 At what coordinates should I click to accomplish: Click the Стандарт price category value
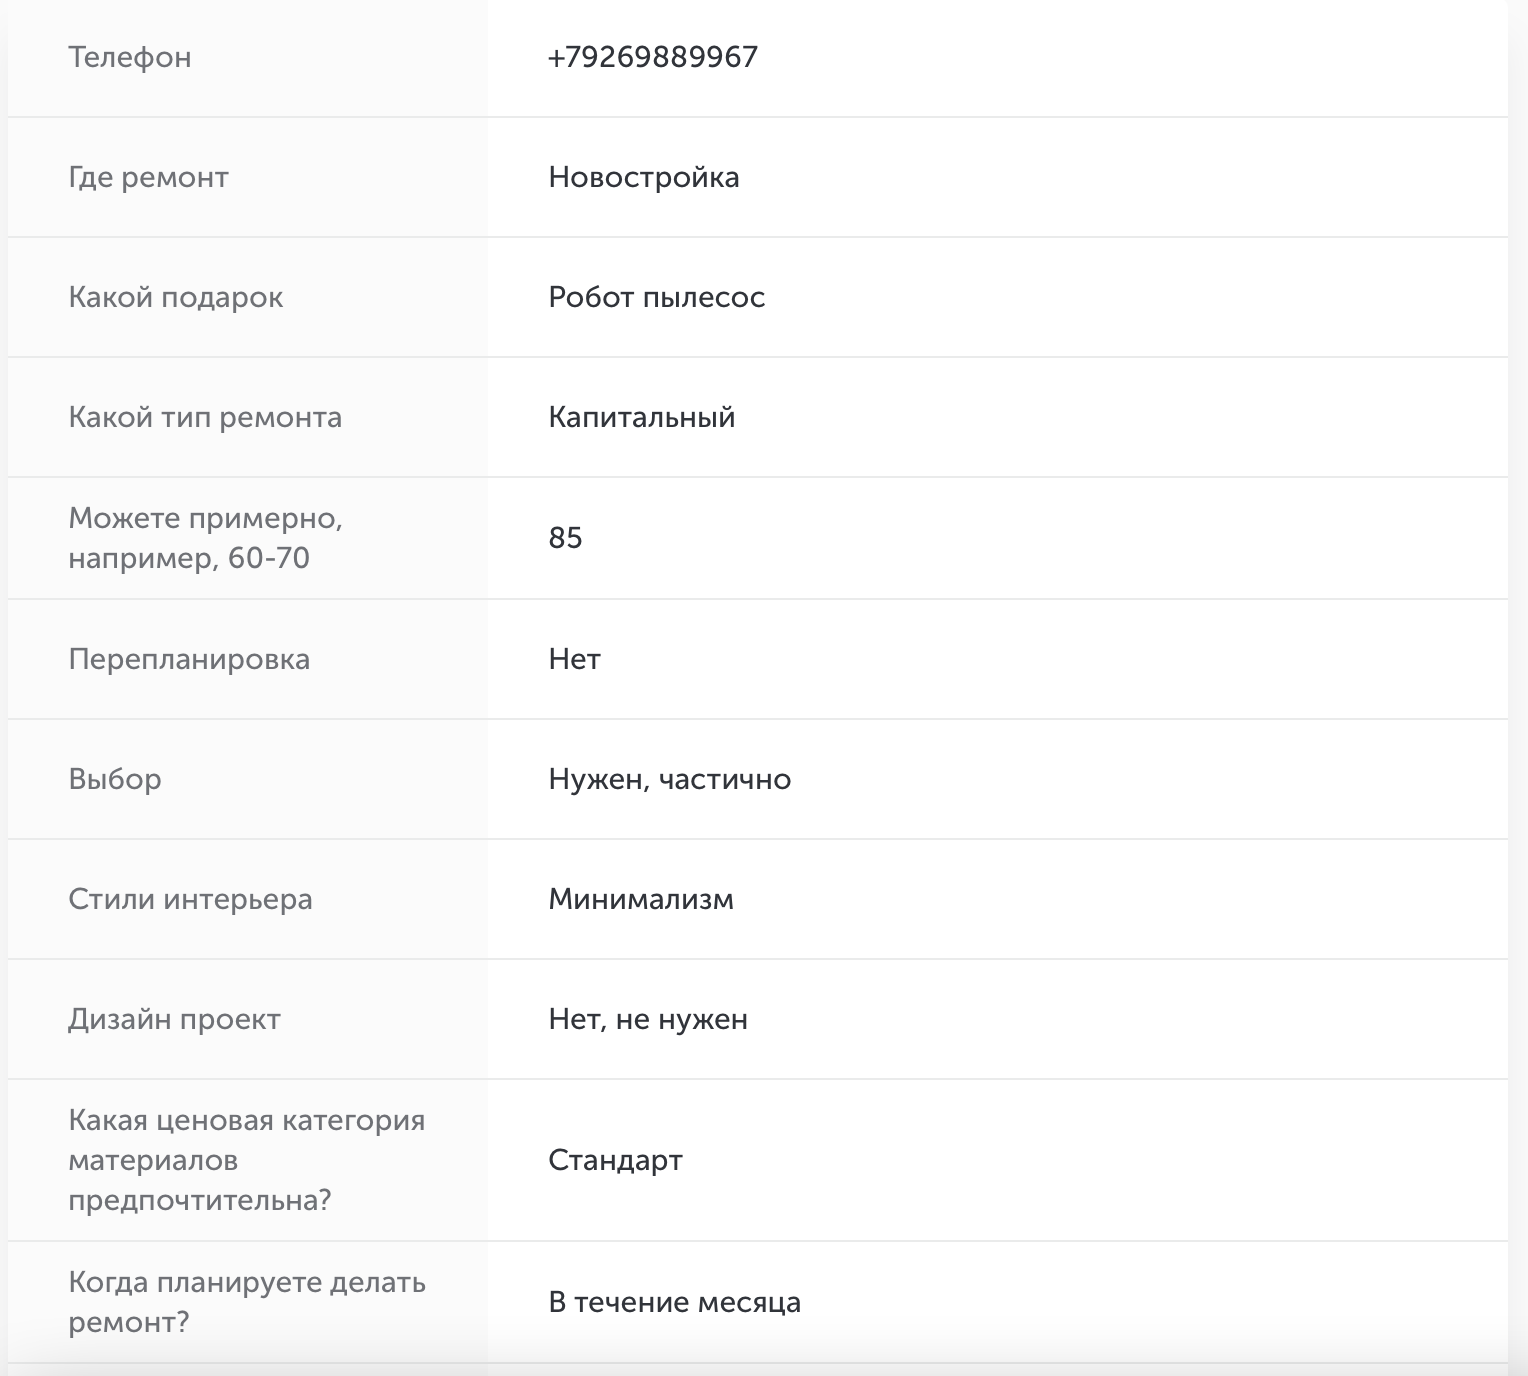coord(615,1160)
